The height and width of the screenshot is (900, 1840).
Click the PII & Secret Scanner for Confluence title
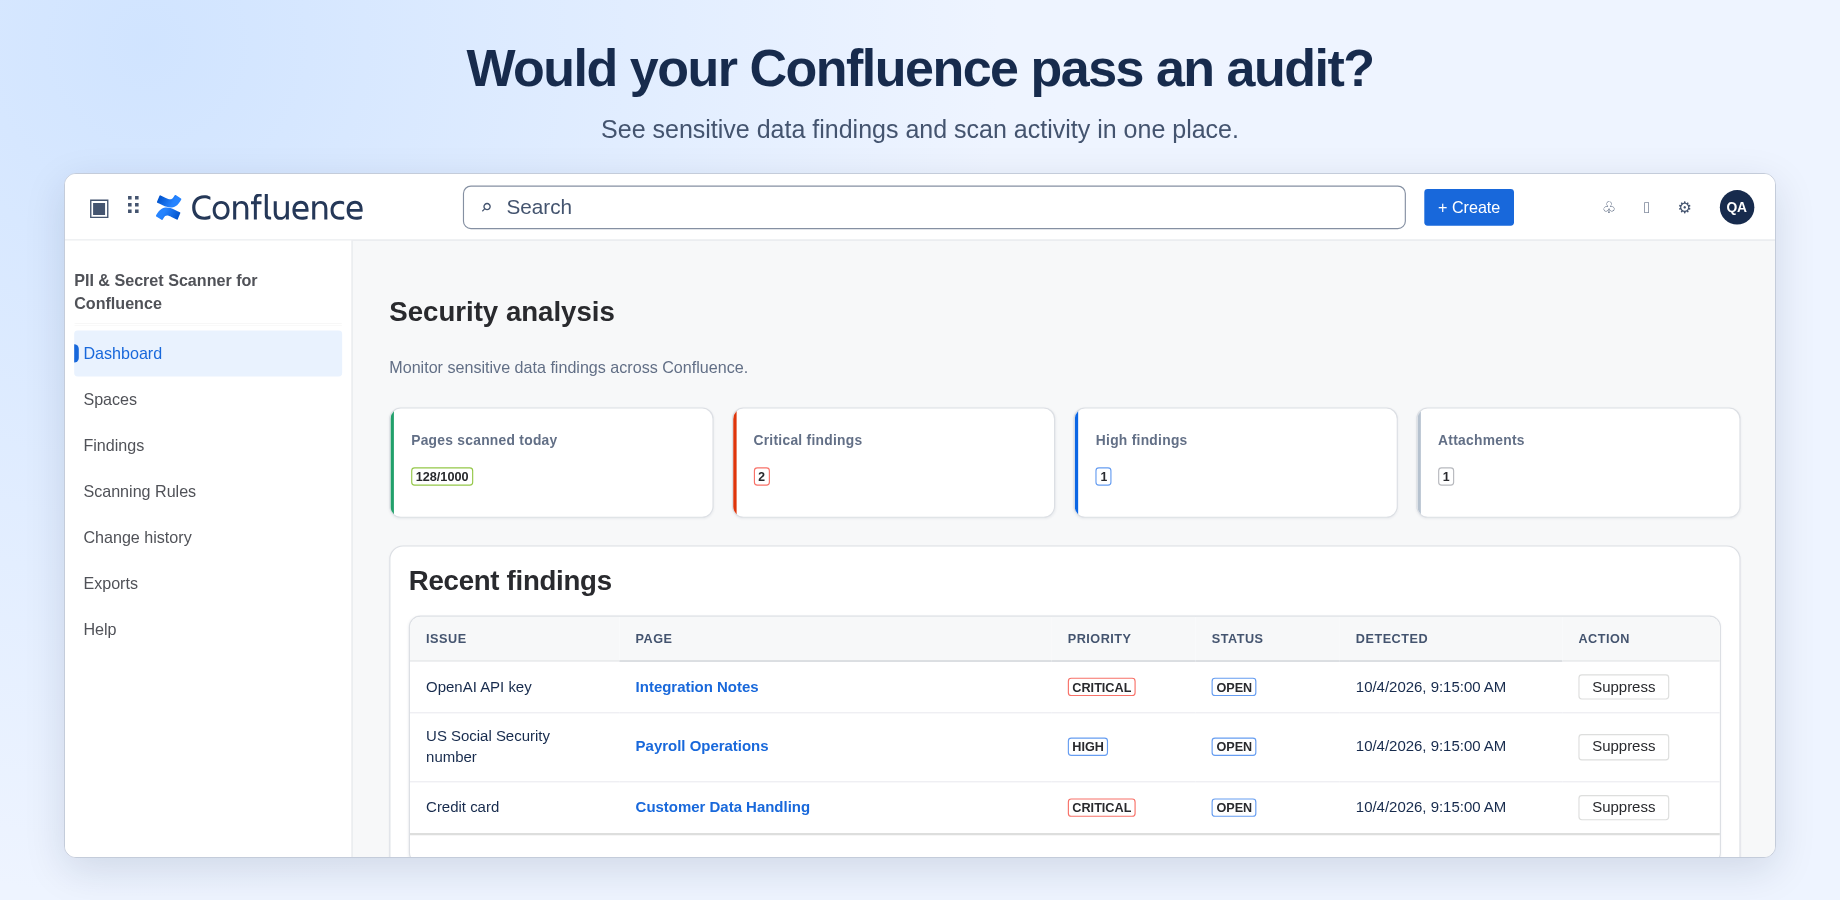click(x=166, y=292)
